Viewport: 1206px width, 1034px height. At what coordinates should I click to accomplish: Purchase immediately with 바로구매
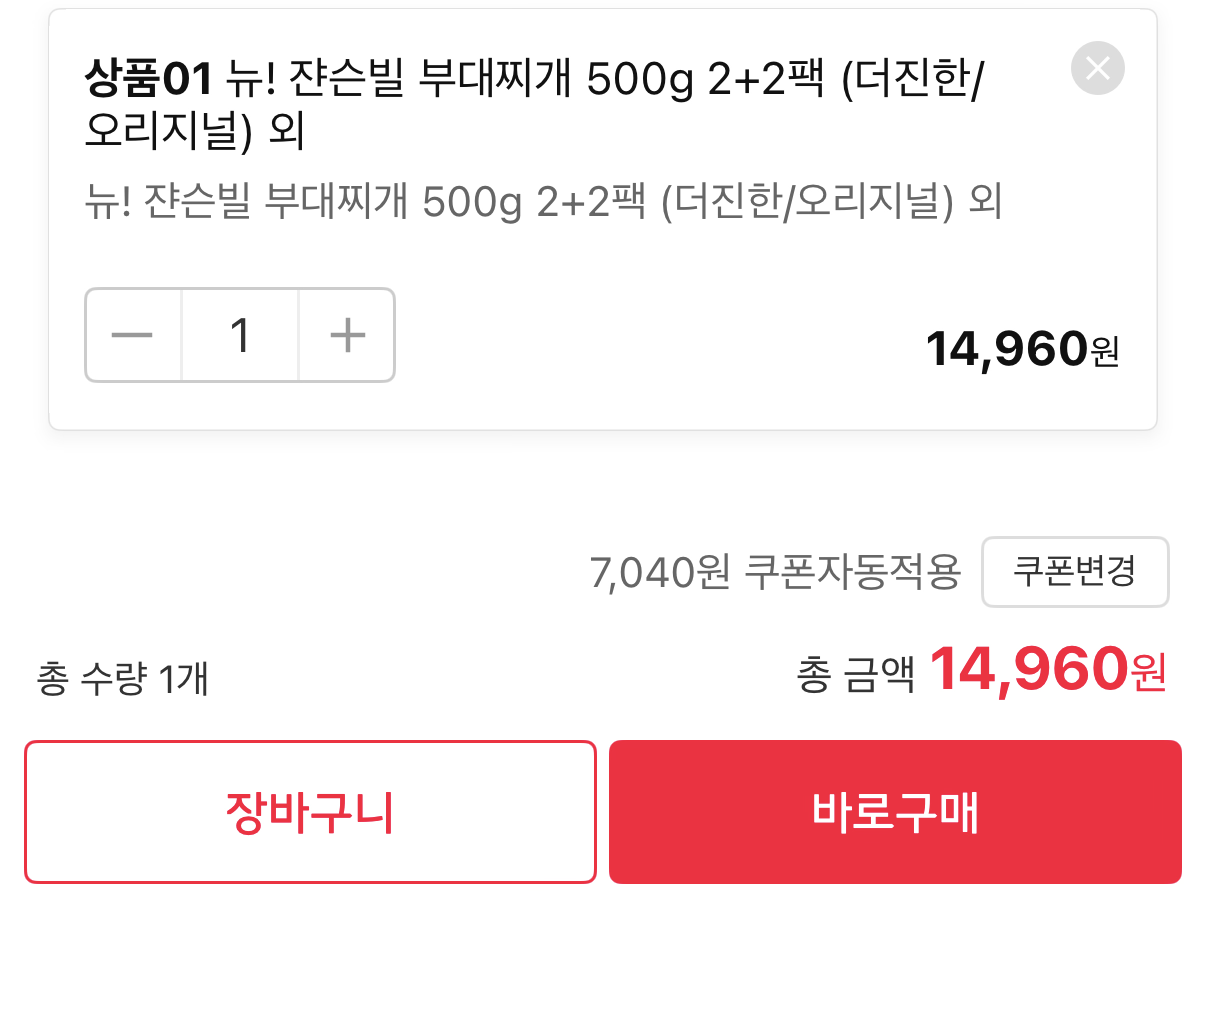click(x=895, y=811)
